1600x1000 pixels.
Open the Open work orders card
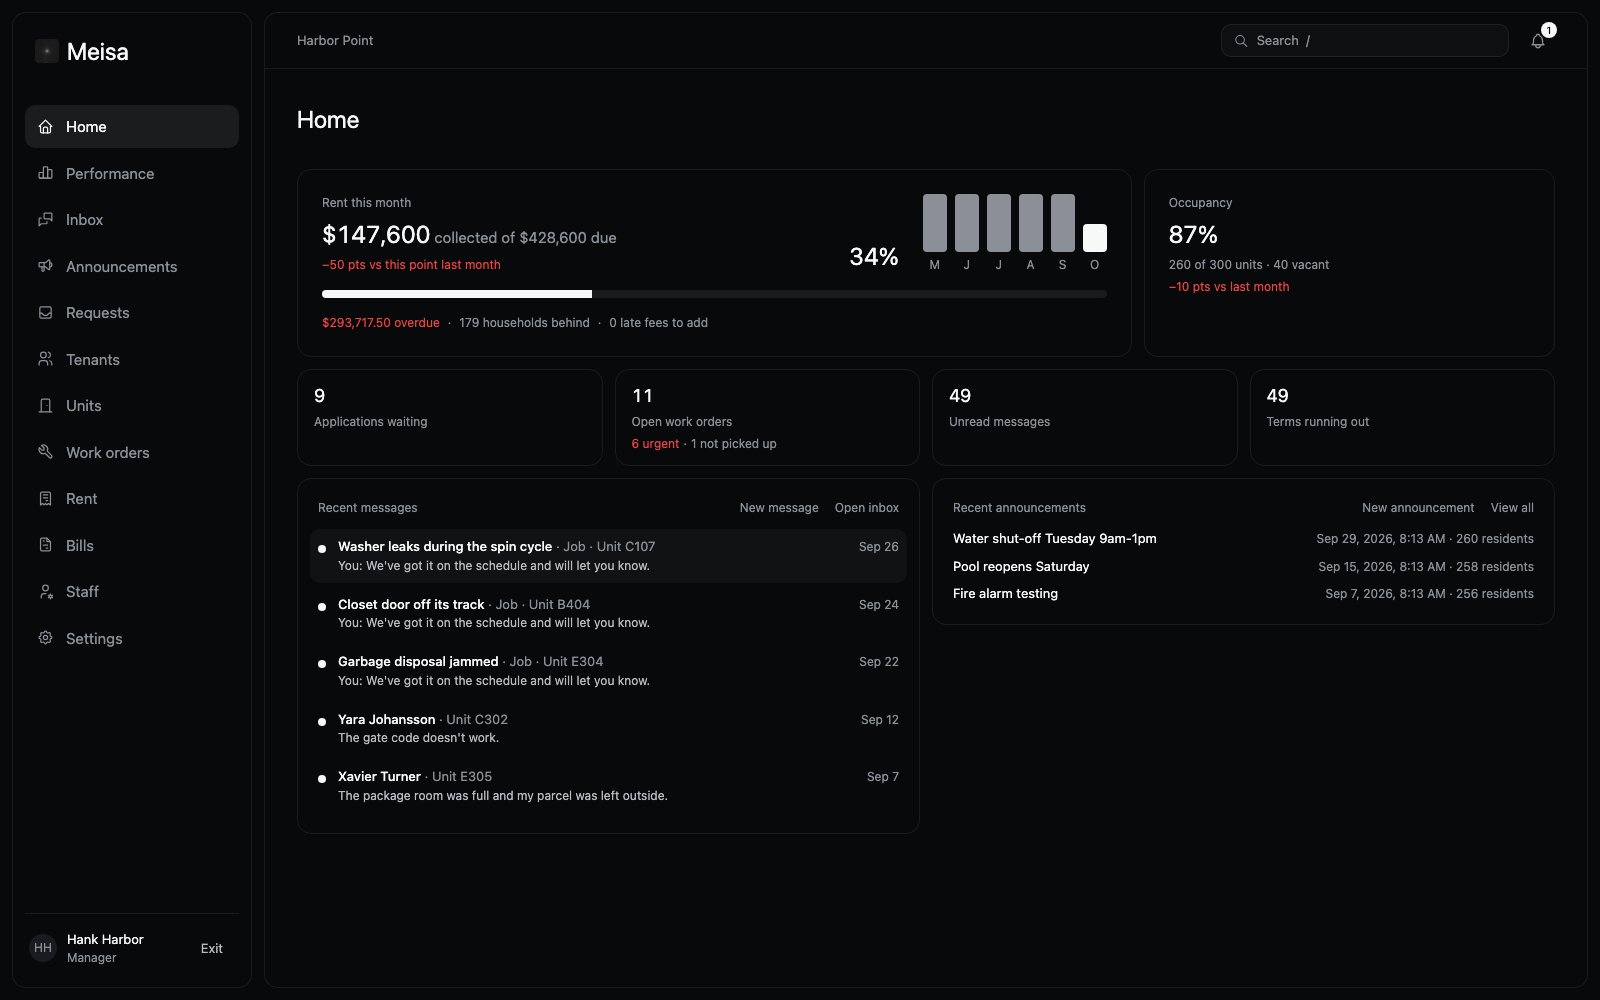click(x=767, y=417)
